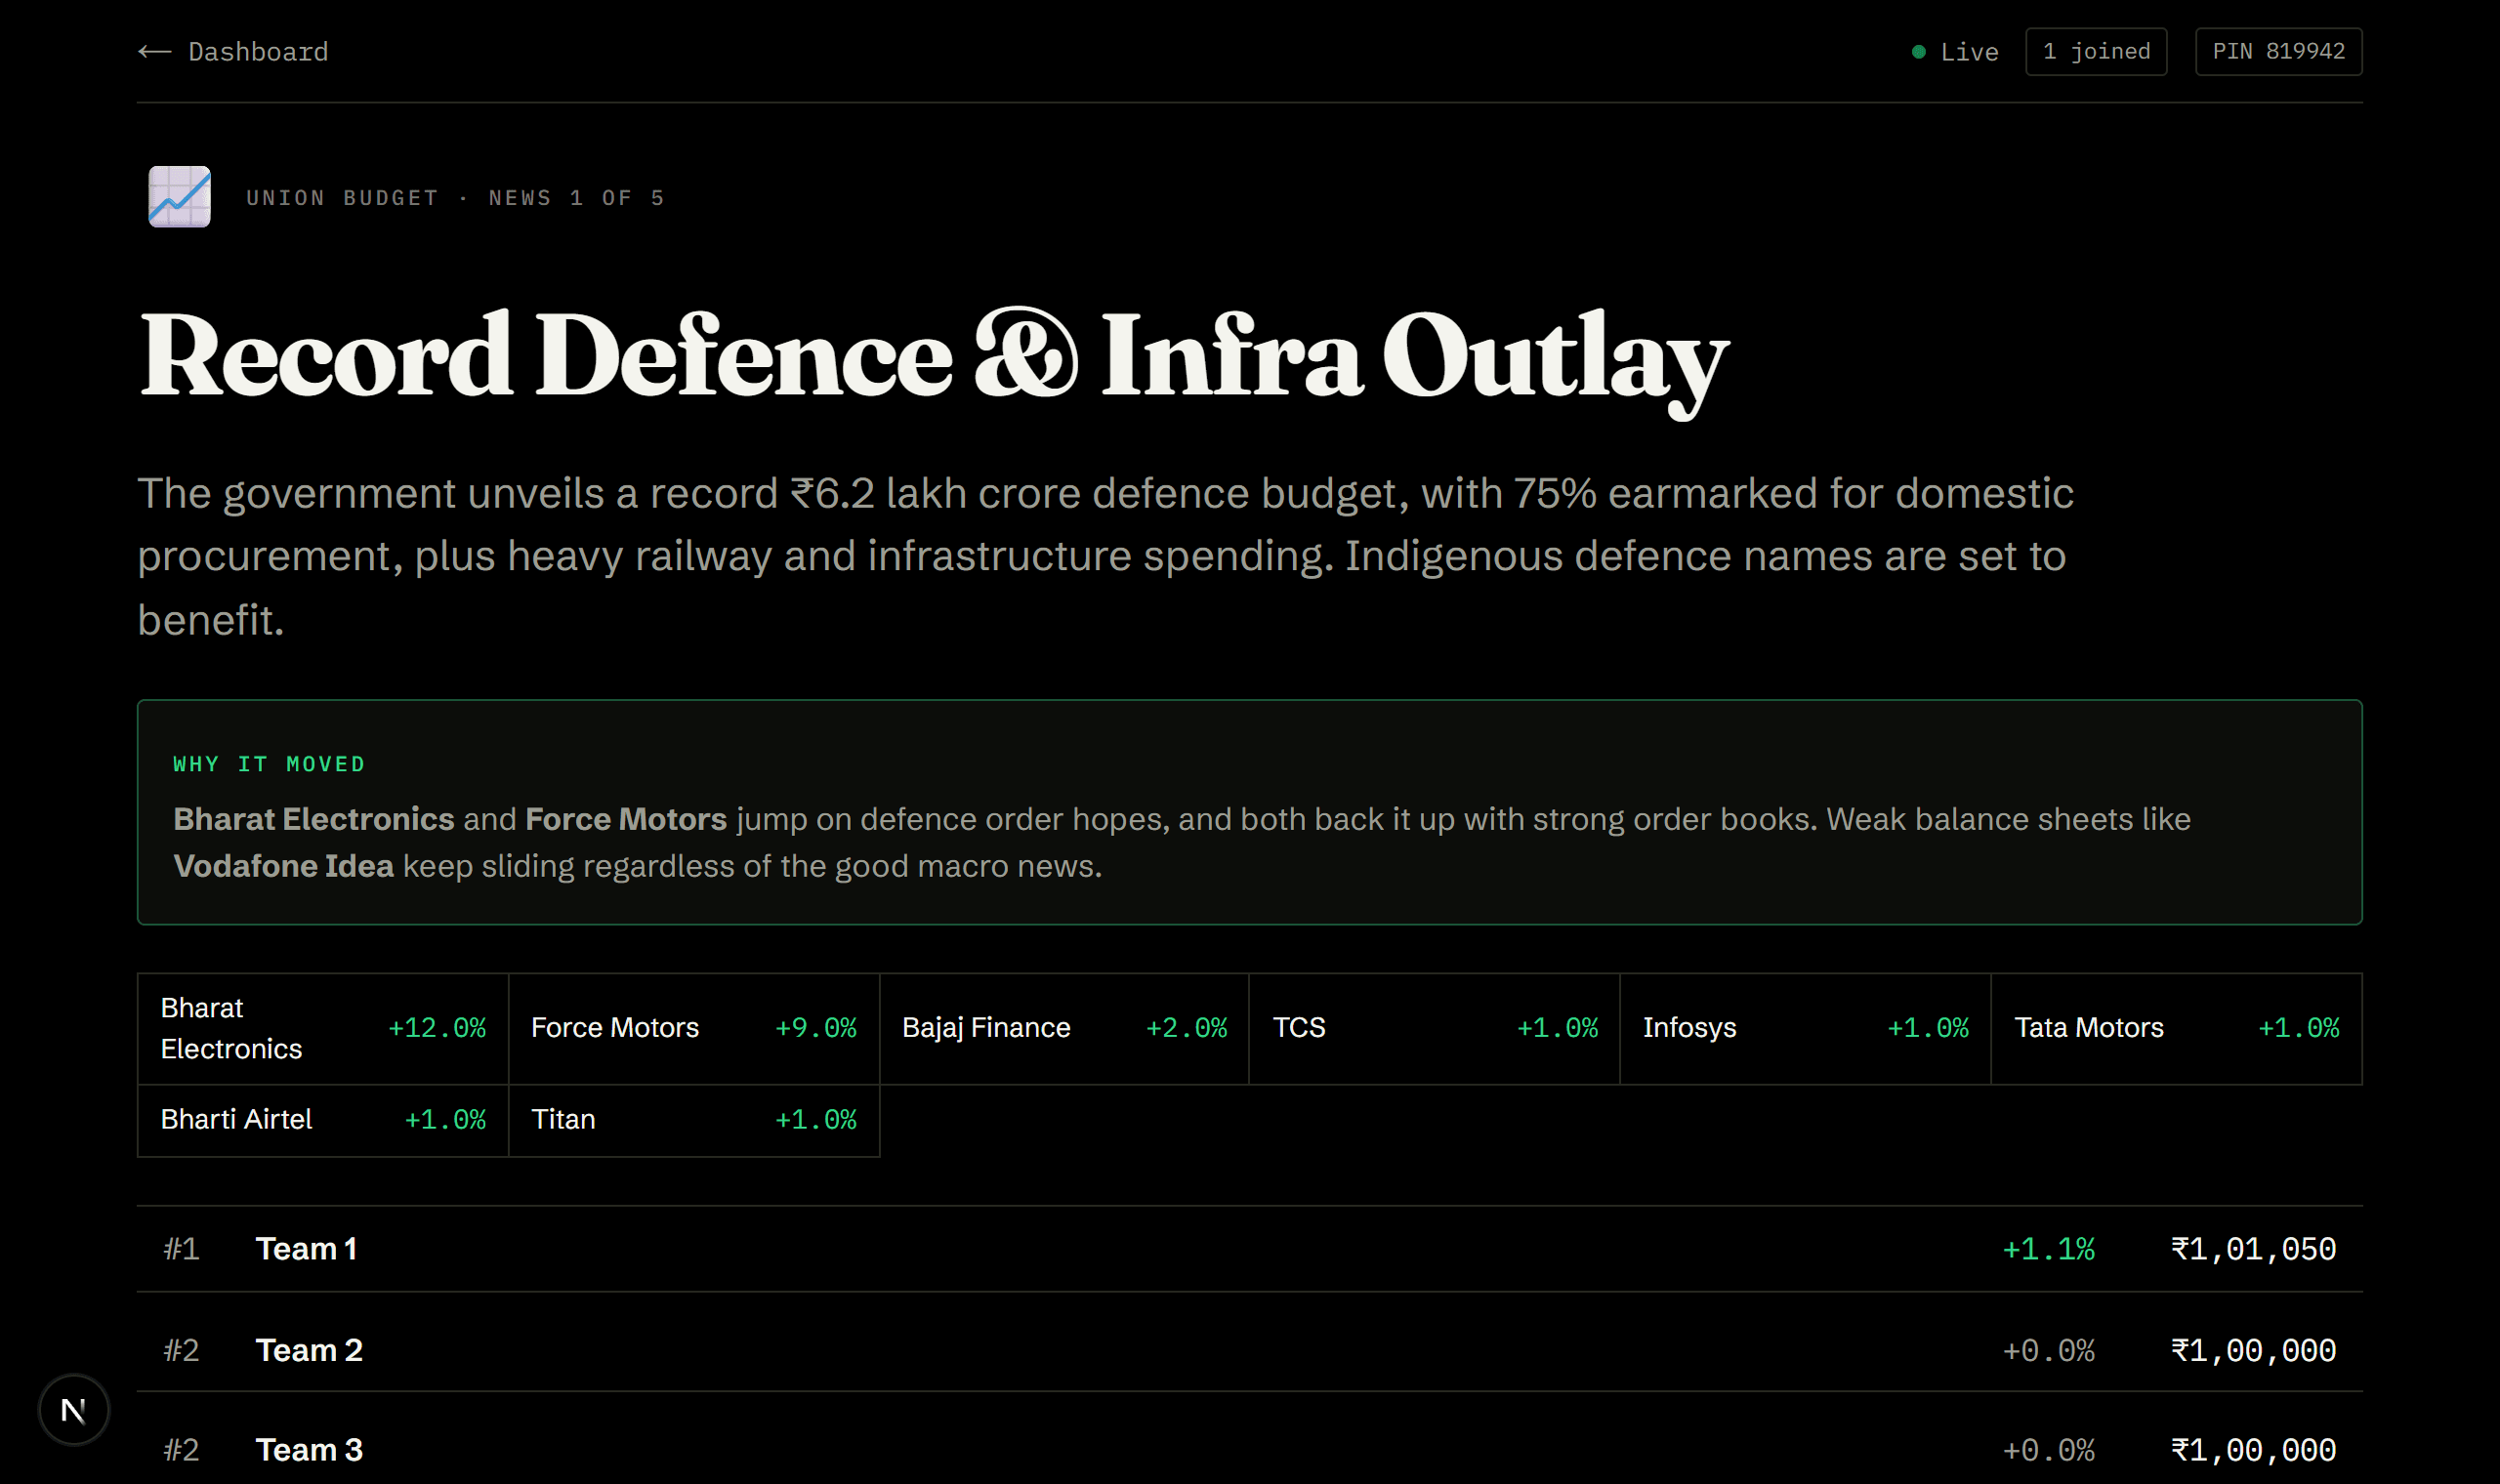
Task: Click Vodafone Idea in the explanation text
Action: [x=284, y=866]
